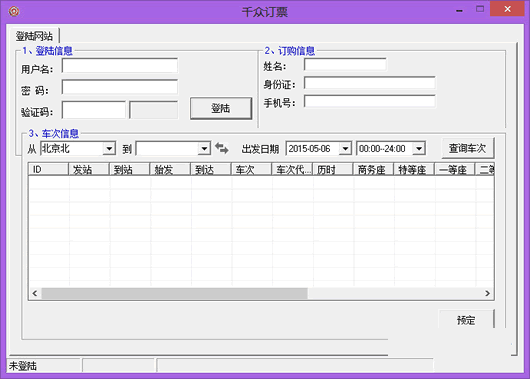530x379 pixels.
Task: Open the 出发日期 date dropdown
Action: 345,148
